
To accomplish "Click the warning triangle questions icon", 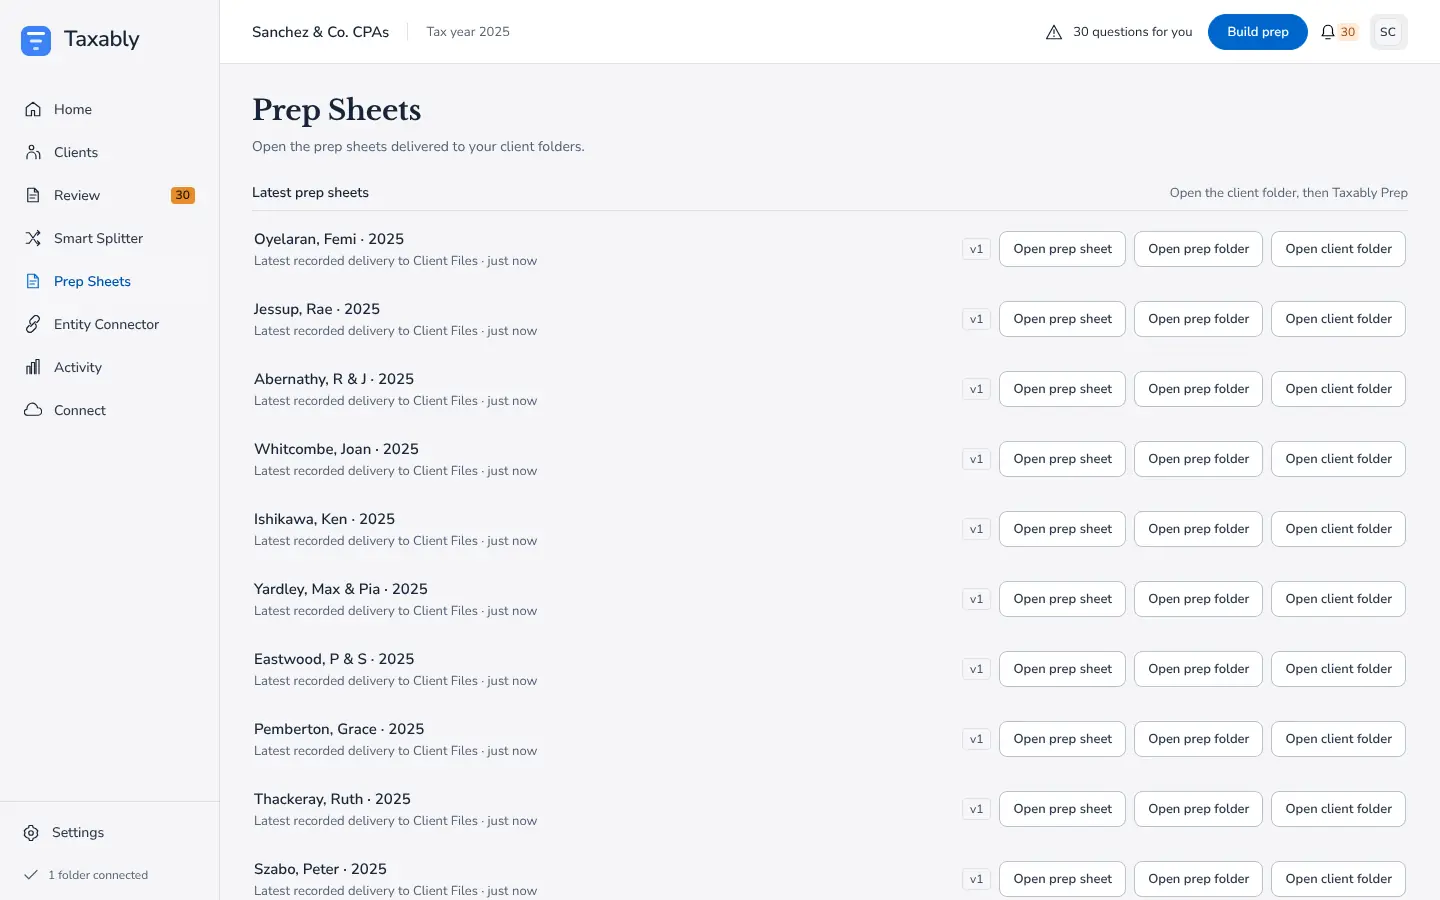I will pos(1054,32).
